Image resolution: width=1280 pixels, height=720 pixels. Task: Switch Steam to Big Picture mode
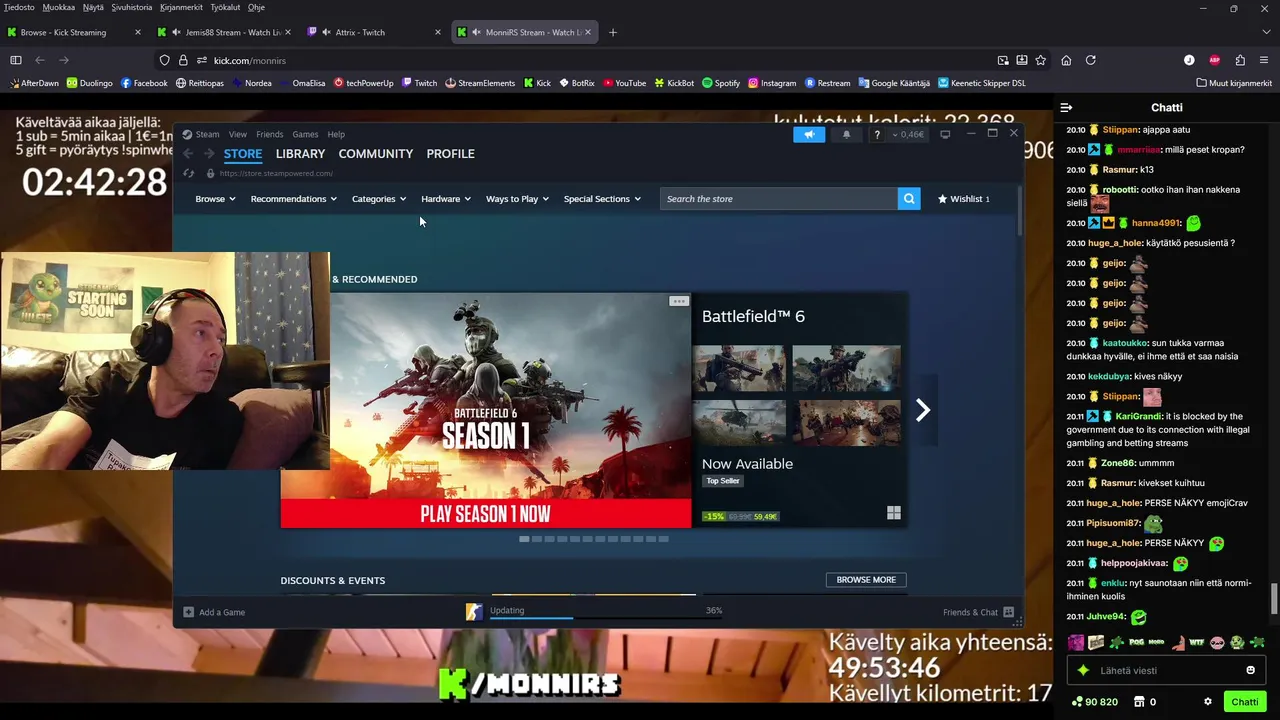(x=945, y=134)
